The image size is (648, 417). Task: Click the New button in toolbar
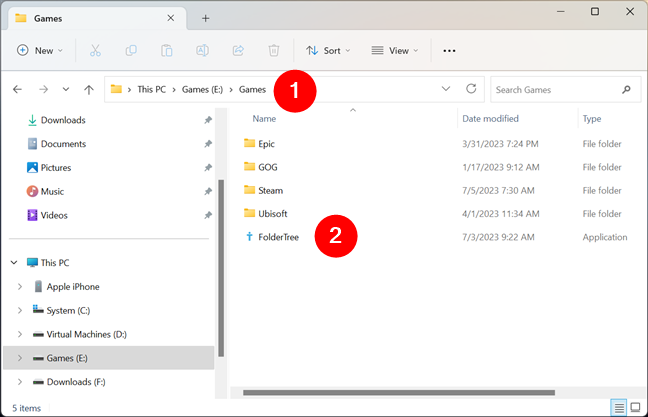[40, 50]
